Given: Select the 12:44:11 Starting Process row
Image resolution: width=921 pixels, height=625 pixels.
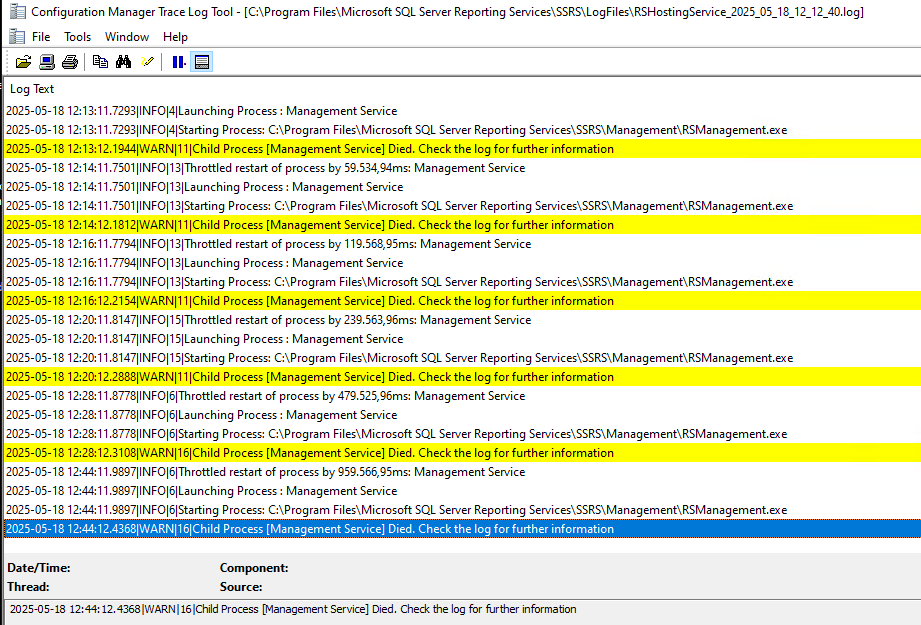Looking at the screenshot, I should (462, 510).
